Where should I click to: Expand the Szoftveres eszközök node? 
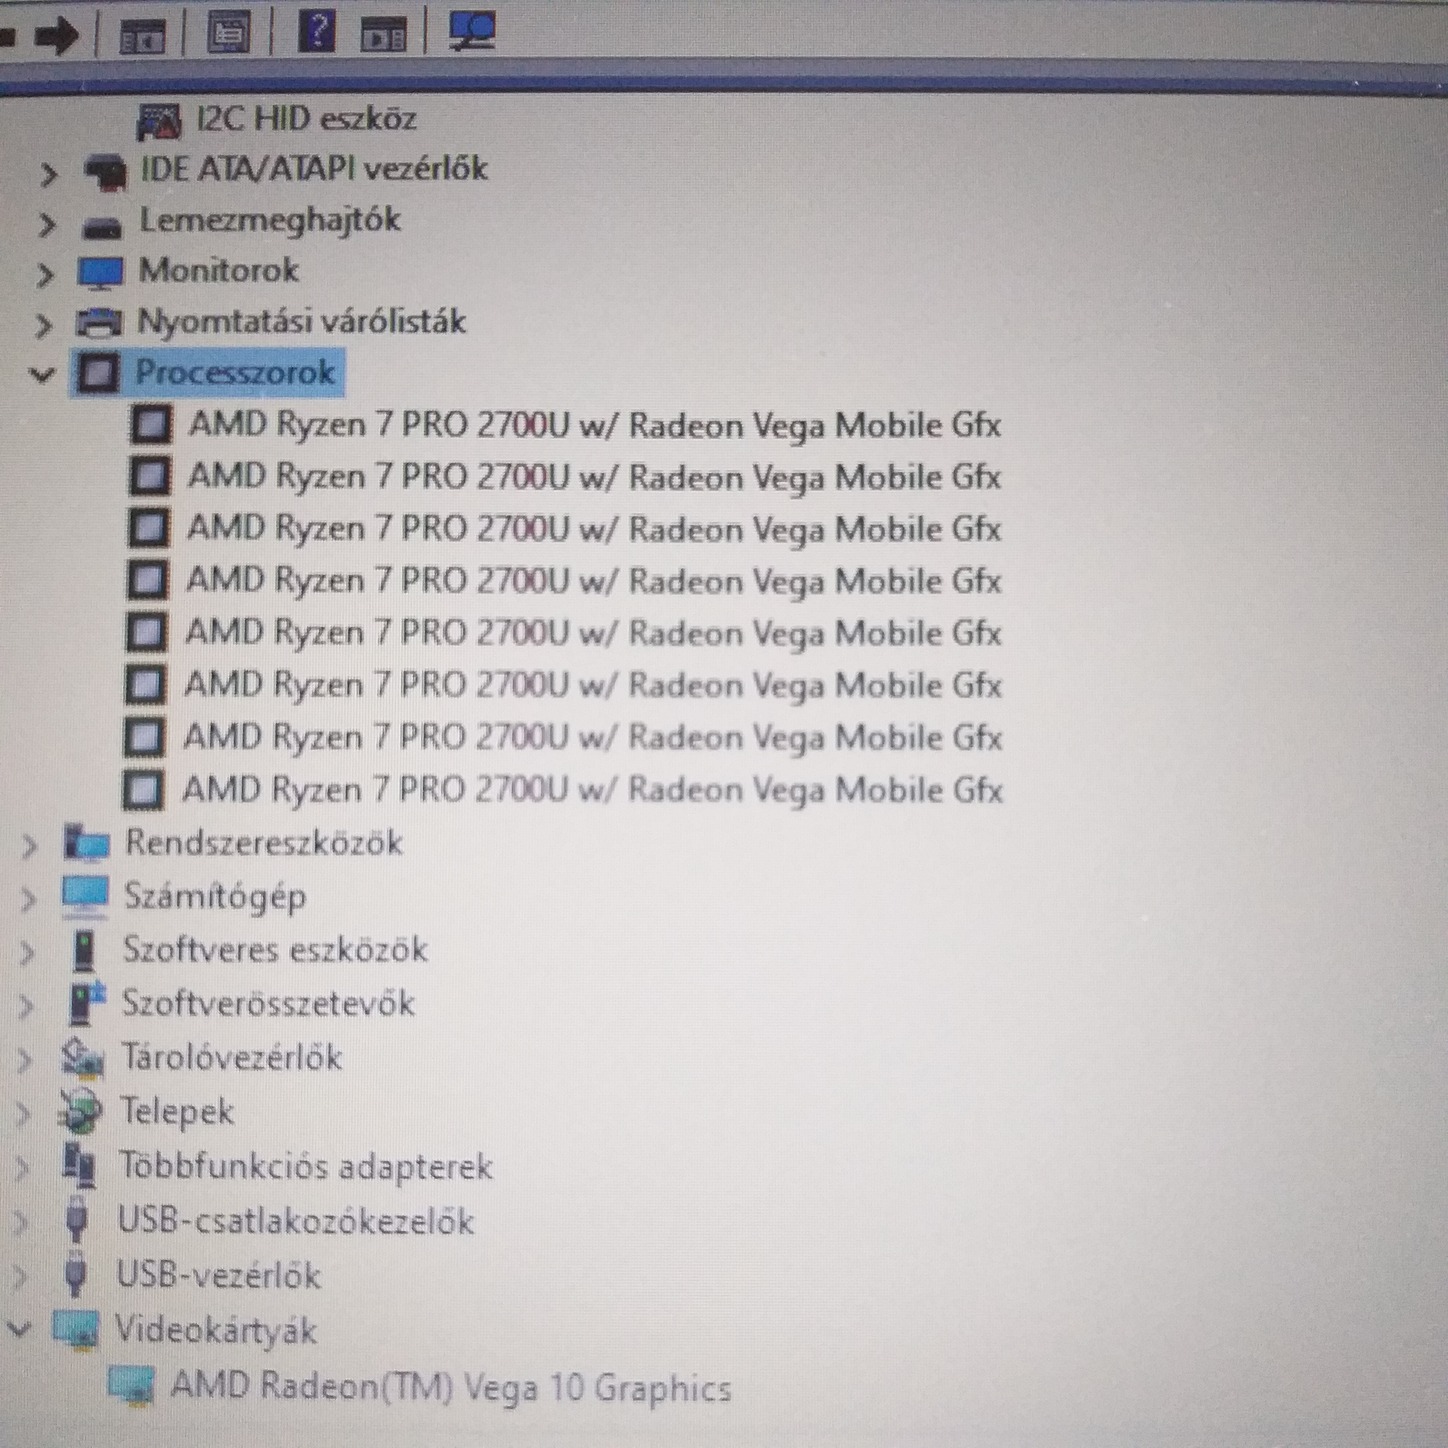[27, 952]
